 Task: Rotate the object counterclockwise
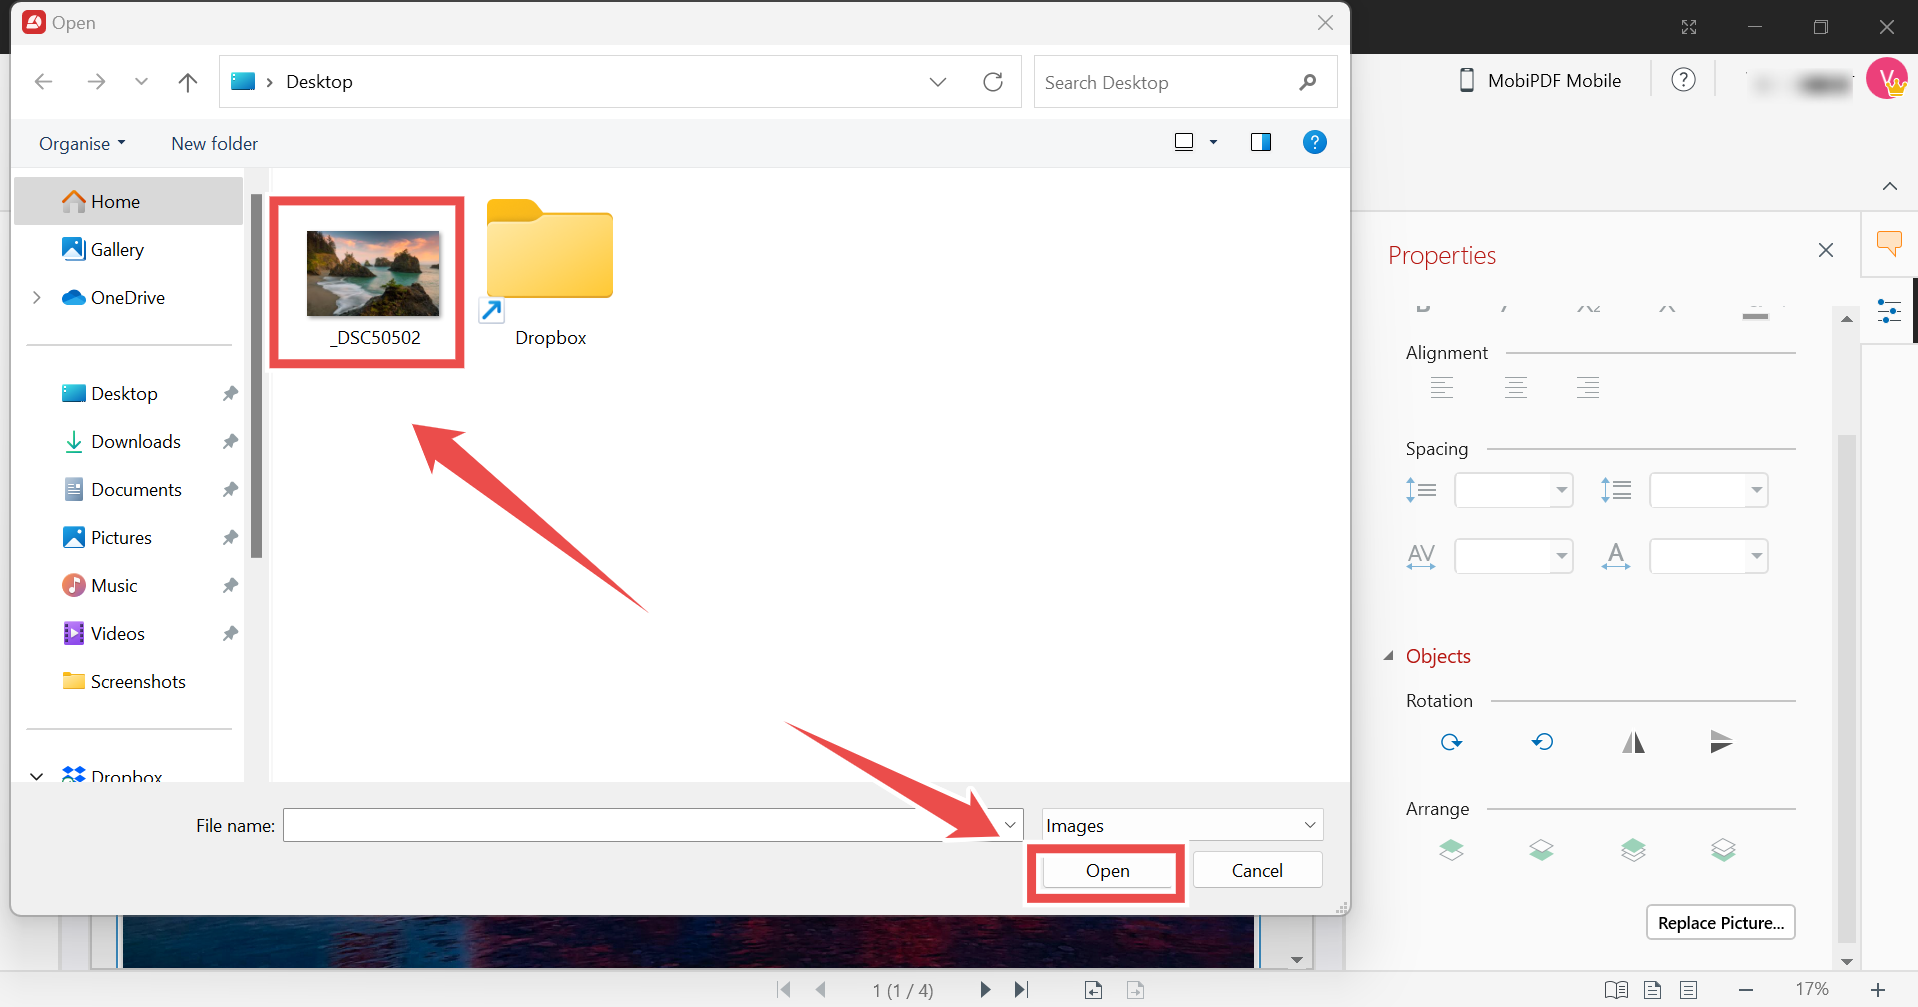coord(1542,742)
